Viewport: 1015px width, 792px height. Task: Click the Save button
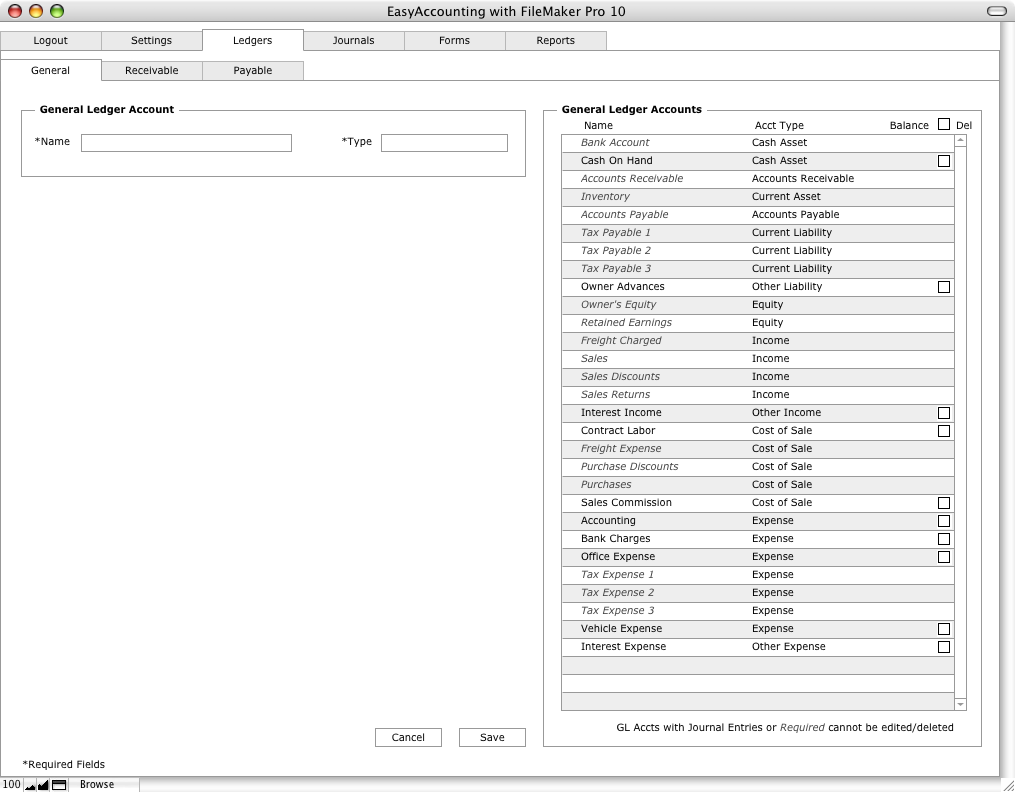coord(492,738)
